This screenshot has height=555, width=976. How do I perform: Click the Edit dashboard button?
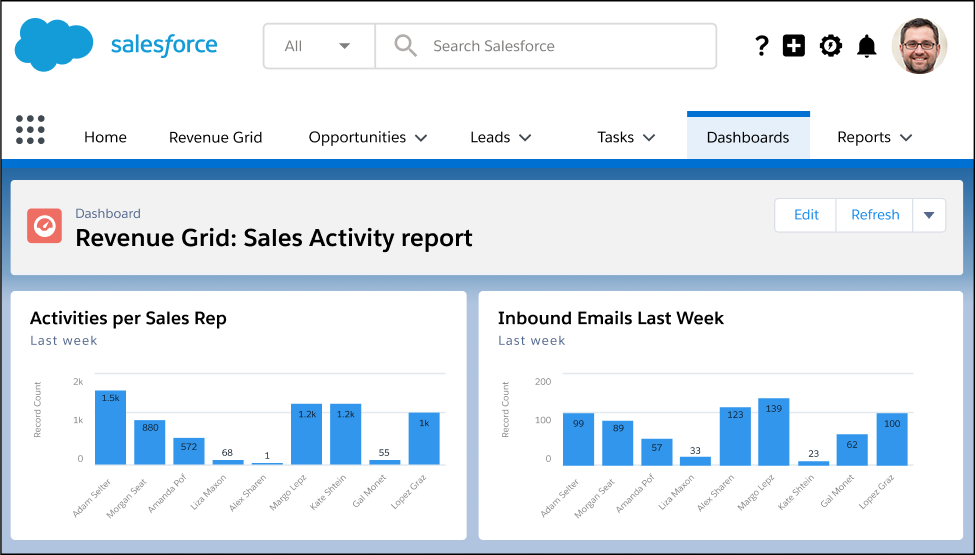click(806, 215)
